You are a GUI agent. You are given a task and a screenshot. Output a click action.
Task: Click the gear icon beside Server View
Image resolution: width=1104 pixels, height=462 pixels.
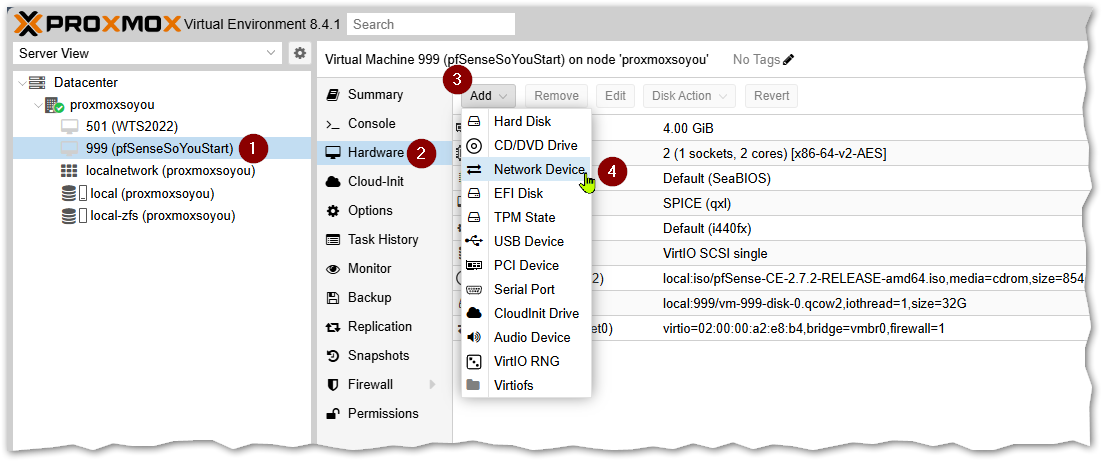pos(298,54)
